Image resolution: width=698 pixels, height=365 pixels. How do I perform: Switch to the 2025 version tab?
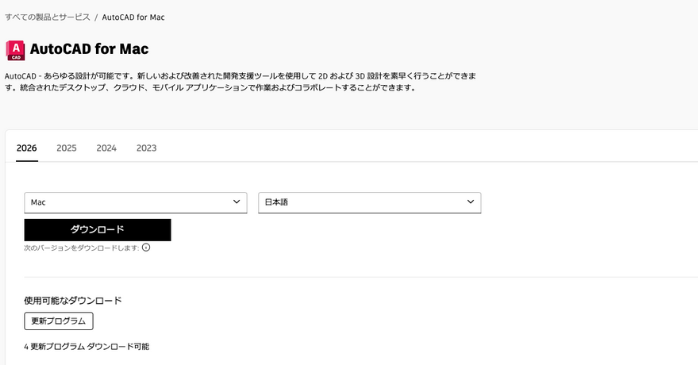[66, 148]
